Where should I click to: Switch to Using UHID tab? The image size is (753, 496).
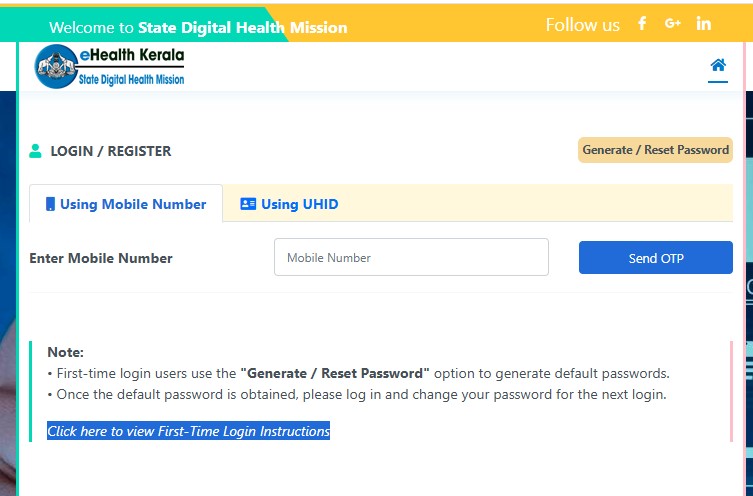289,204
